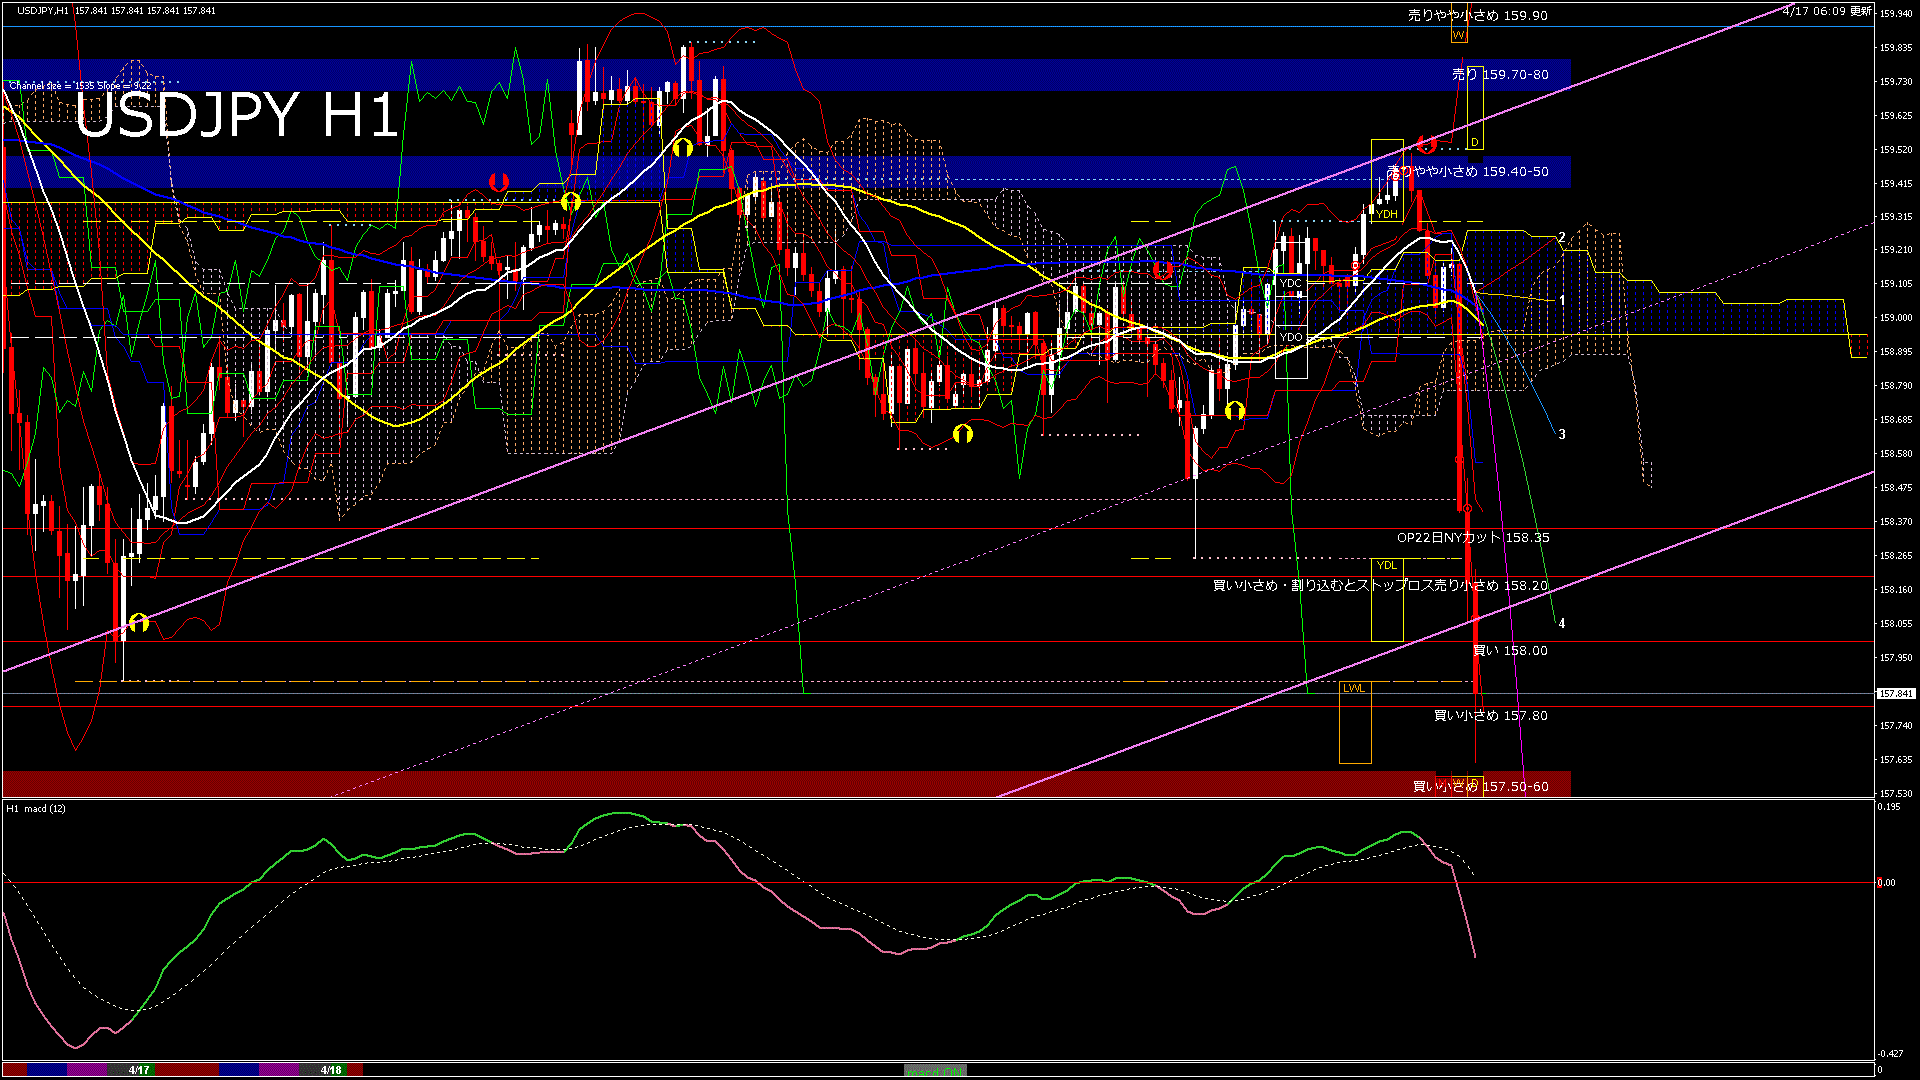Click the 4/17 date marker on timeline
Viewport: 1920px width, 1080px height.
pos(139,1070)
